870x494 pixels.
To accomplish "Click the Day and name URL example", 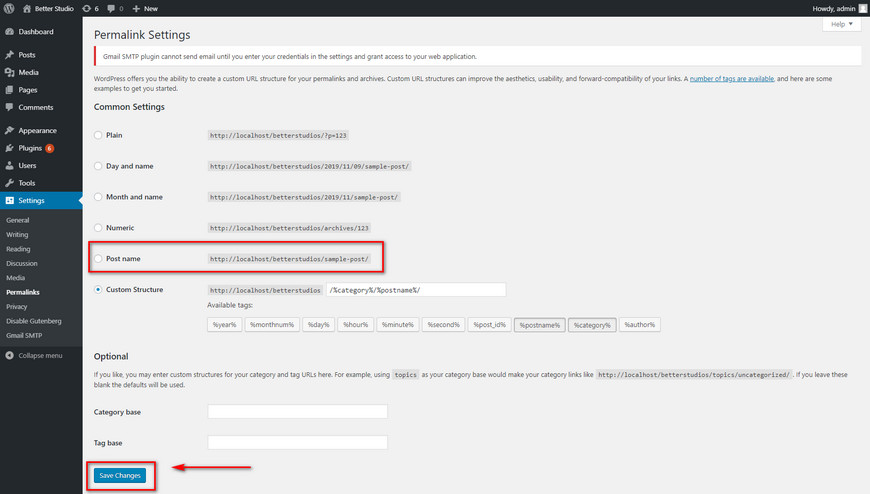I will pyautogui.click(x=310, y=166).
